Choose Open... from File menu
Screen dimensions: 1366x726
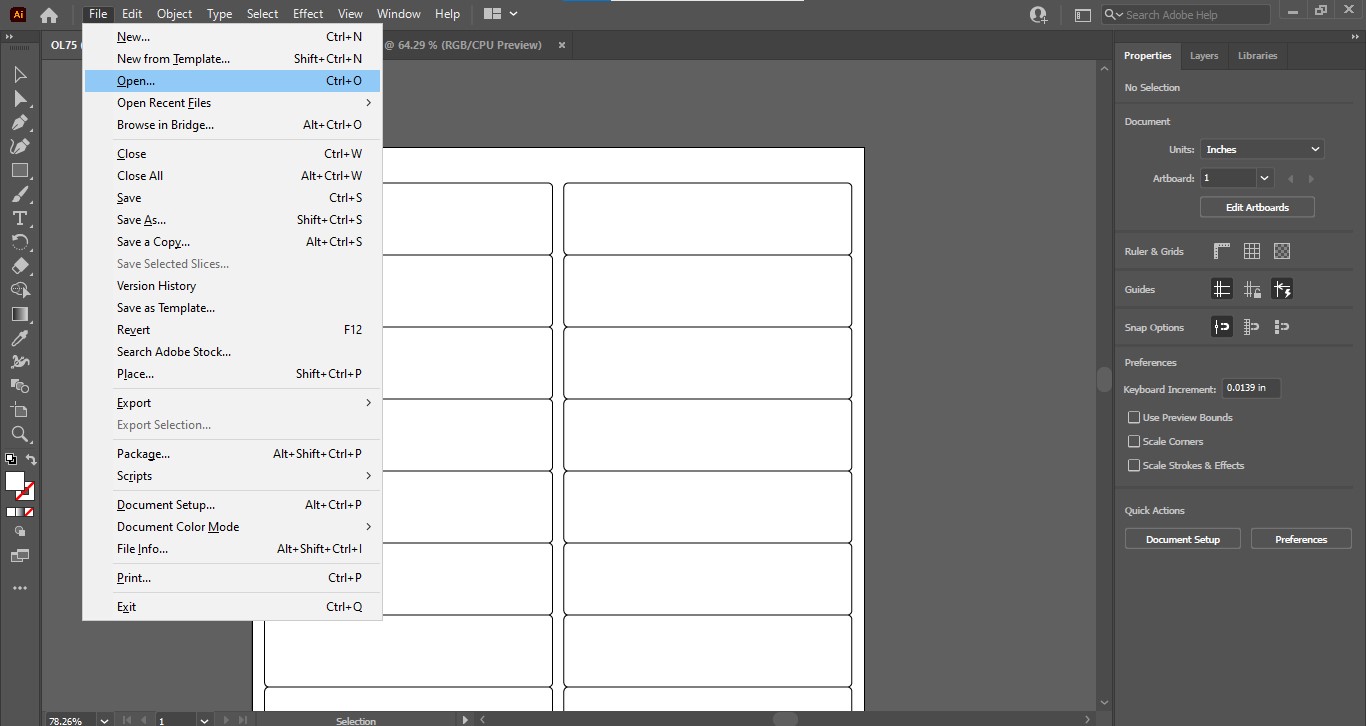pos(231,81)
